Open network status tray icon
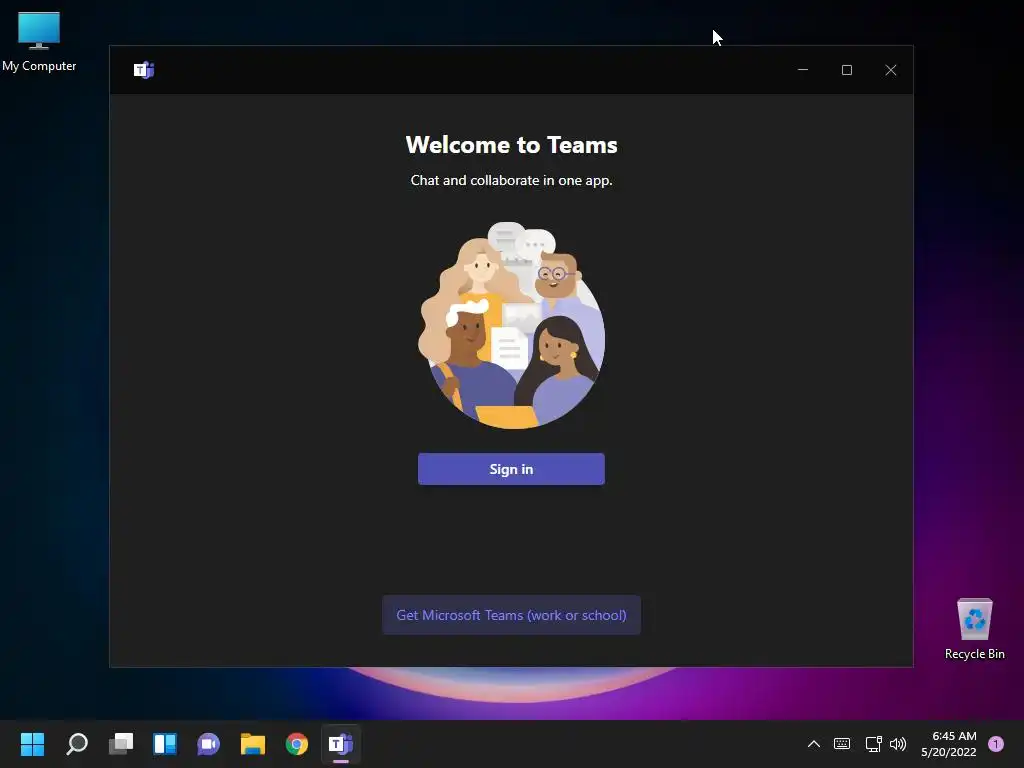The width and height of the screenshot is (1024, 768). pyautogui.click(x=873, y=744)
